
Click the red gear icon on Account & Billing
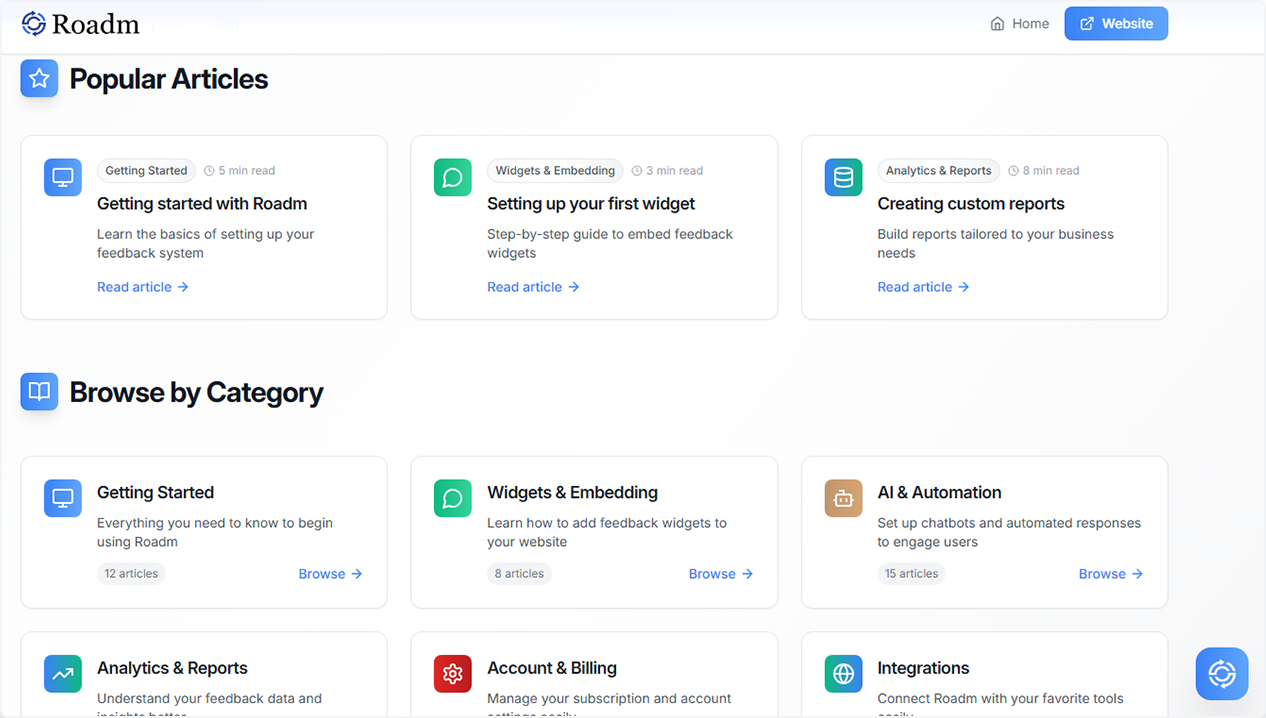452,674
